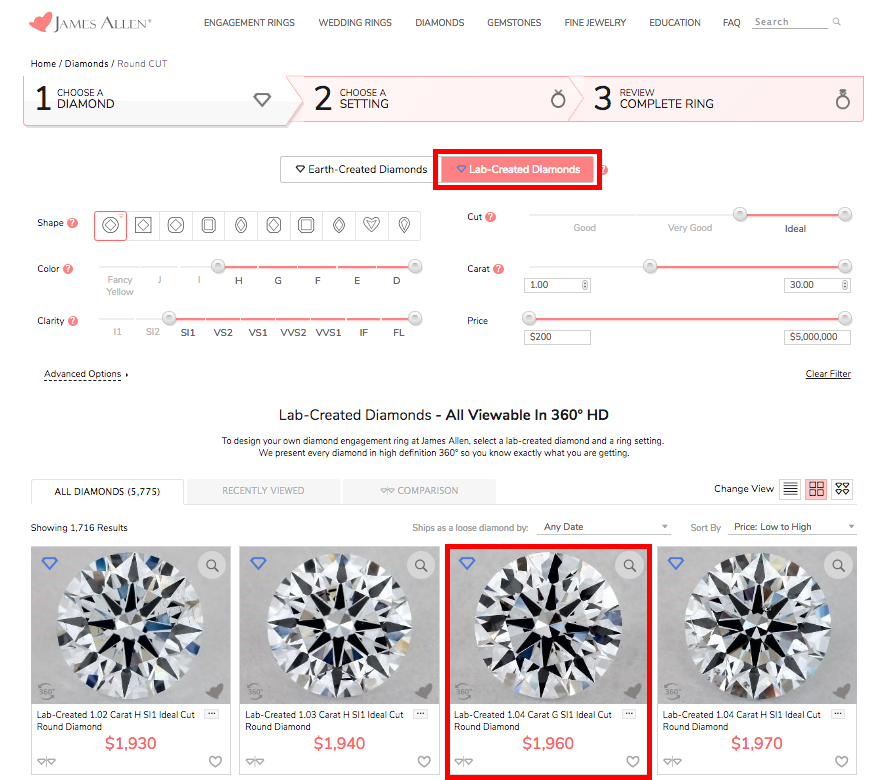
Task: Open the Ships by Any Date dropdown
Action: [x=604, y=527]
